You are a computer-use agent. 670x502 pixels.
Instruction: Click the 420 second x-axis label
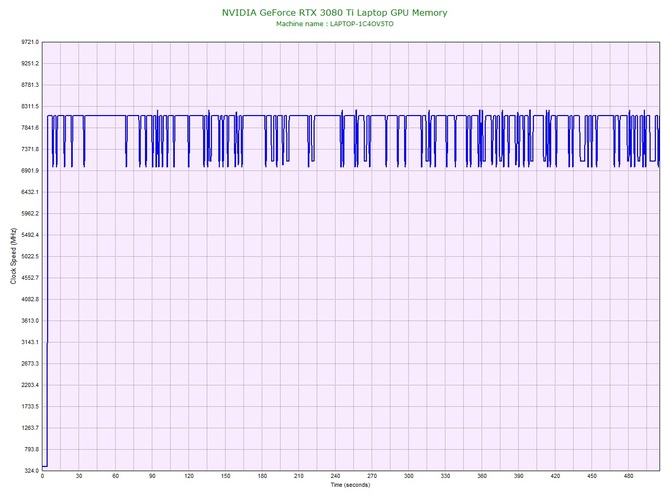click(x=555, y=476)
